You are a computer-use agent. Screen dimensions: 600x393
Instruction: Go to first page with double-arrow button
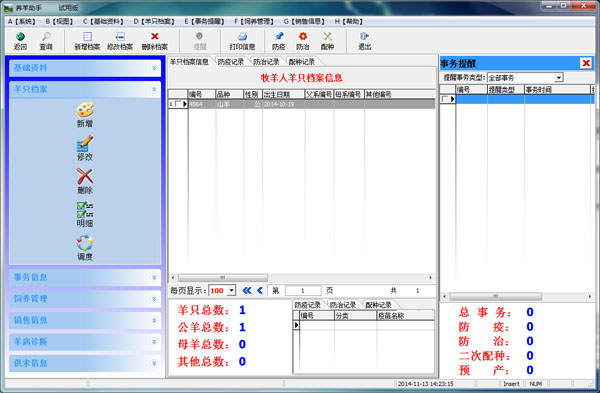coord(247,291)
